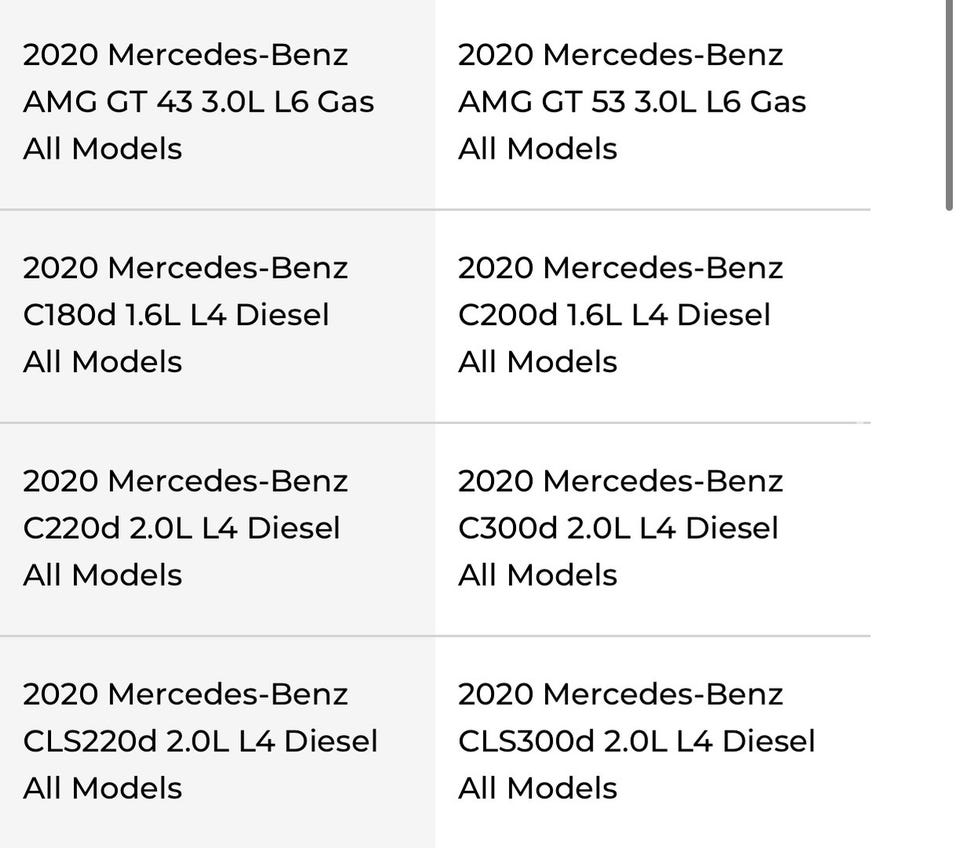Click 'All Models' below C300d 2.0L
The height and width of the screenshot is (848, 960).
(538, 574)
